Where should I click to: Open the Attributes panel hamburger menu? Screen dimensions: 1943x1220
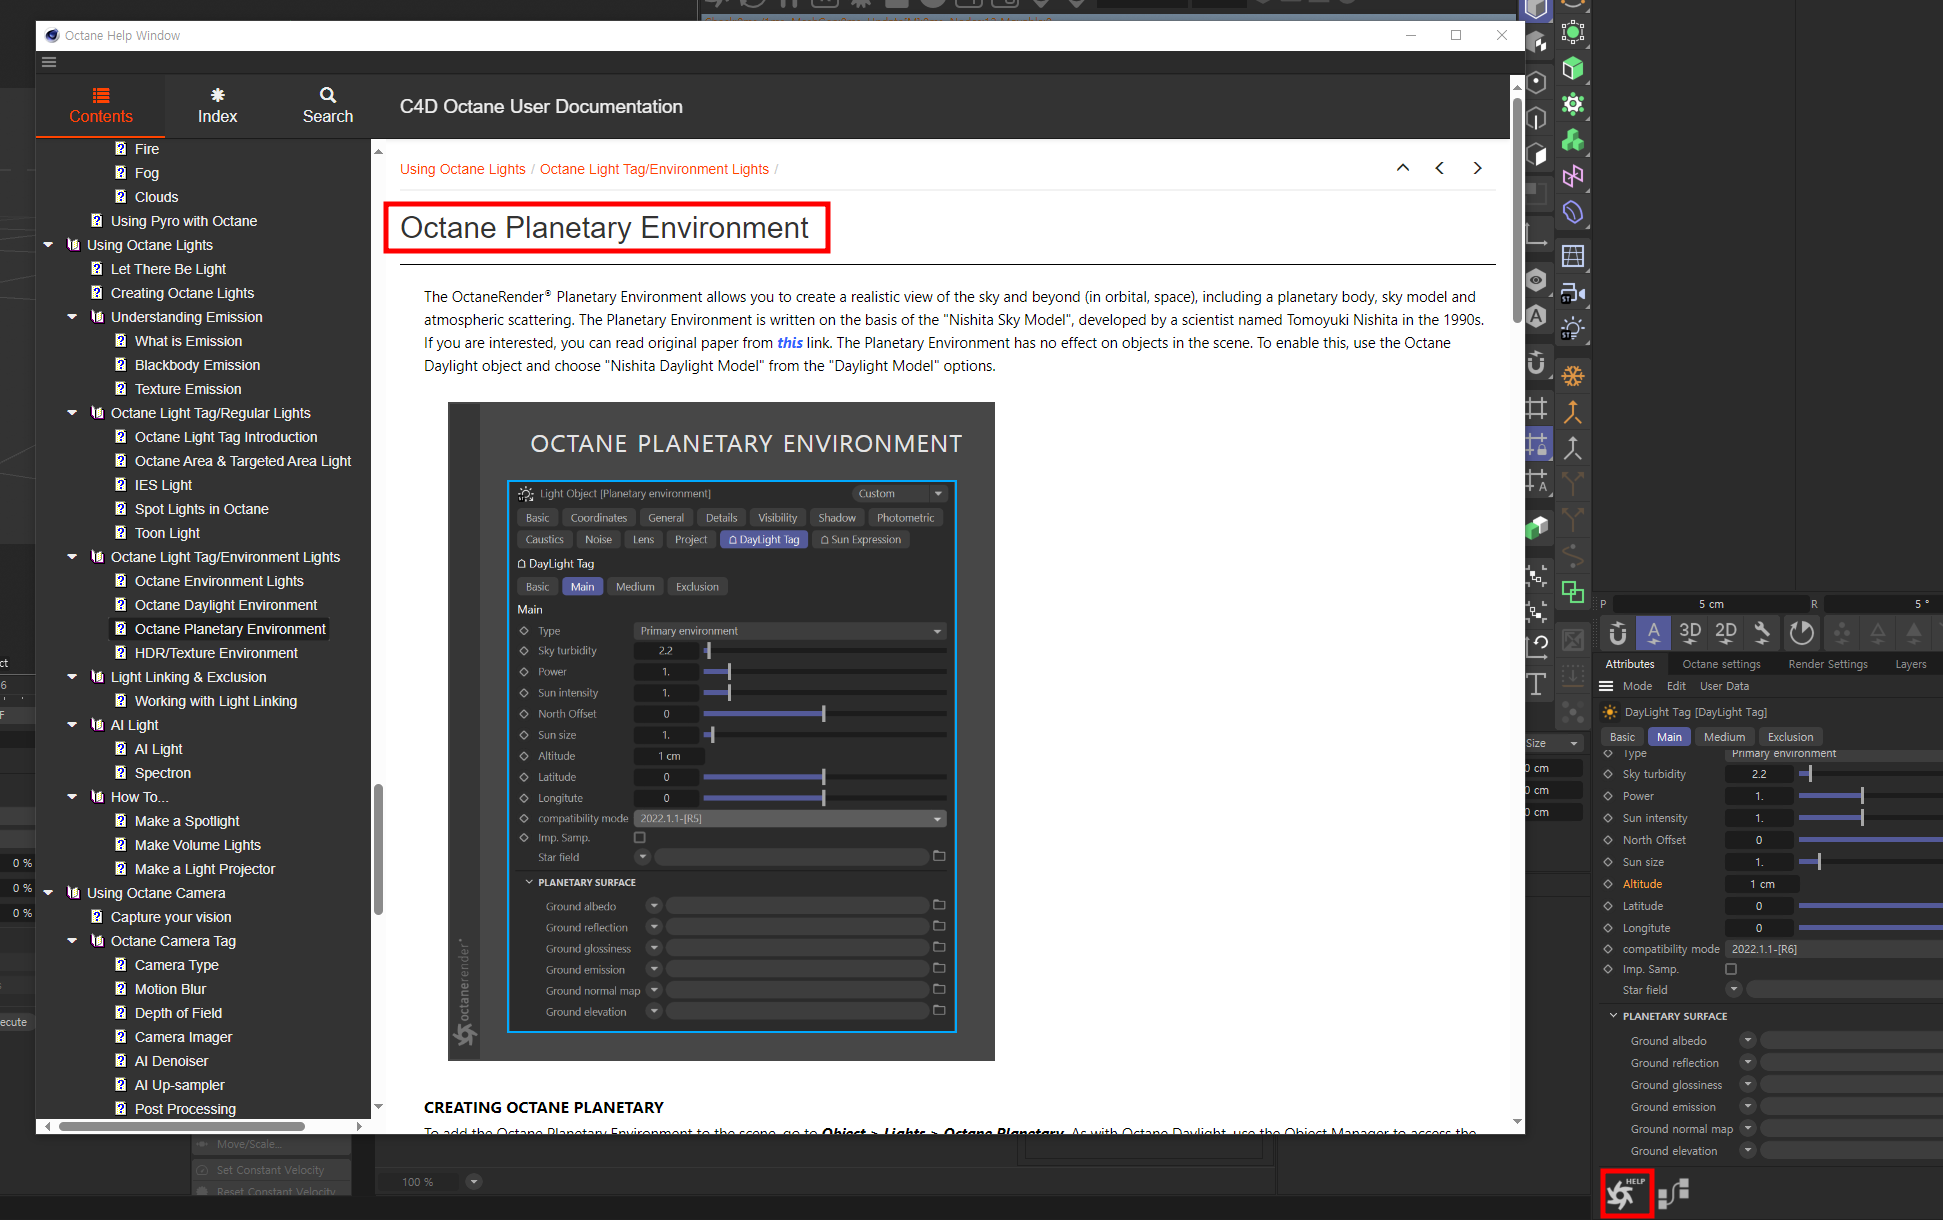[1606, 686]
